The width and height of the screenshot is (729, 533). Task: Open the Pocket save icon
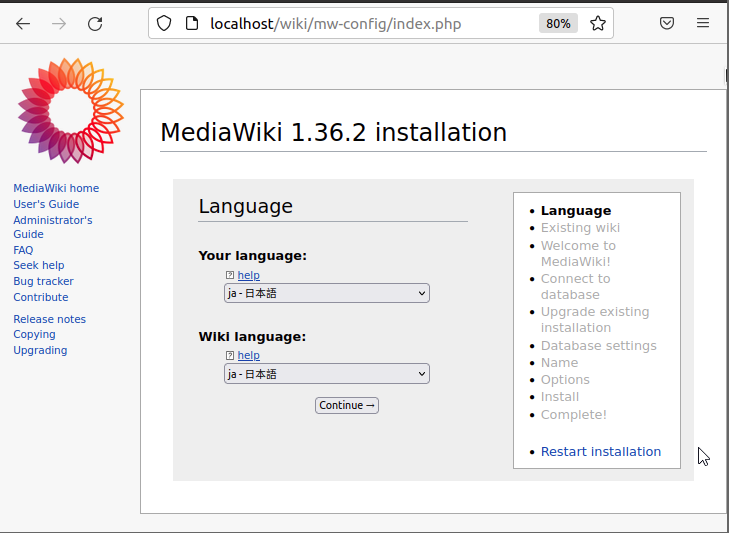click(667, 23)
